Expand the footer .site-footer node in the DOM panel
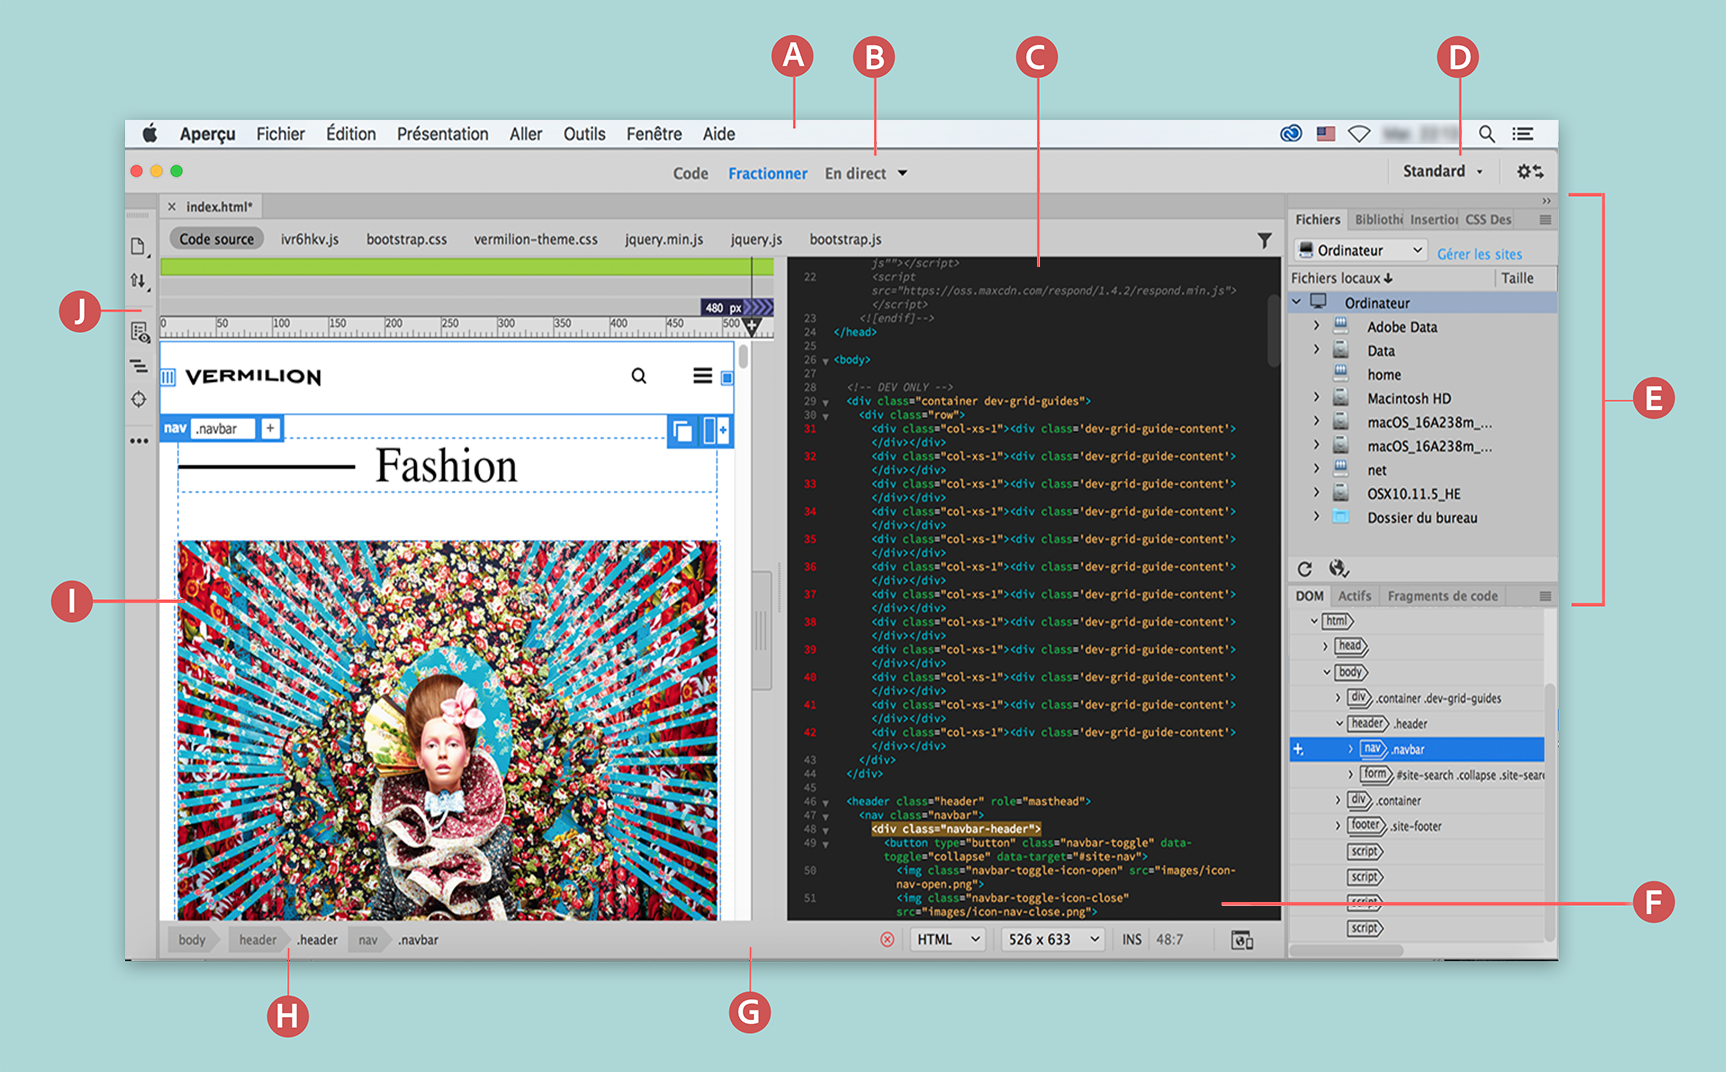The width and height of the screenshot is (1726, 1072). (1340, 825)
